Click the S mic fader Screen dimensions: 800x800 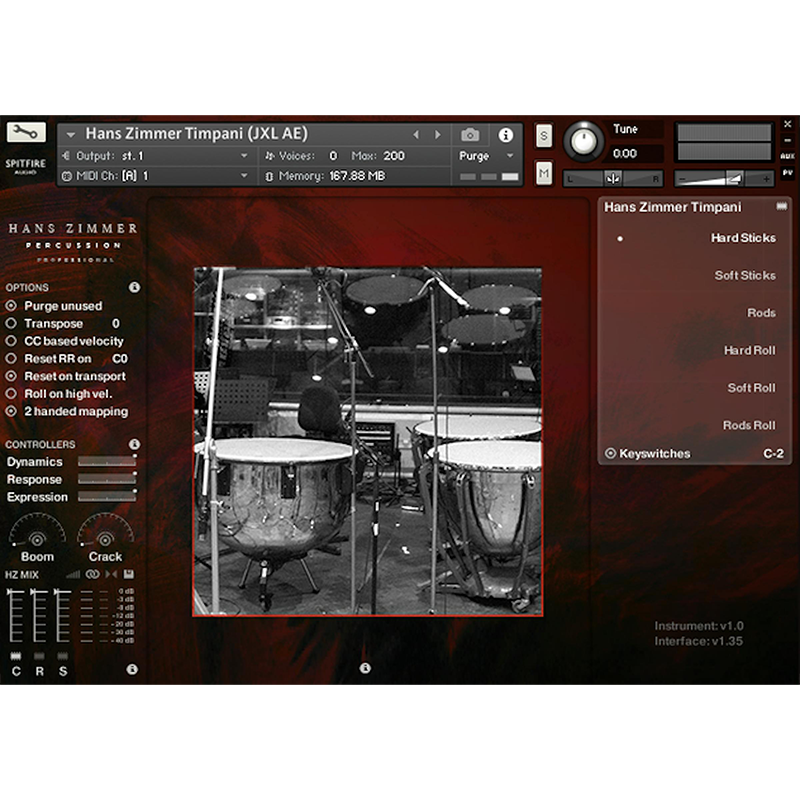click(62, 615)
